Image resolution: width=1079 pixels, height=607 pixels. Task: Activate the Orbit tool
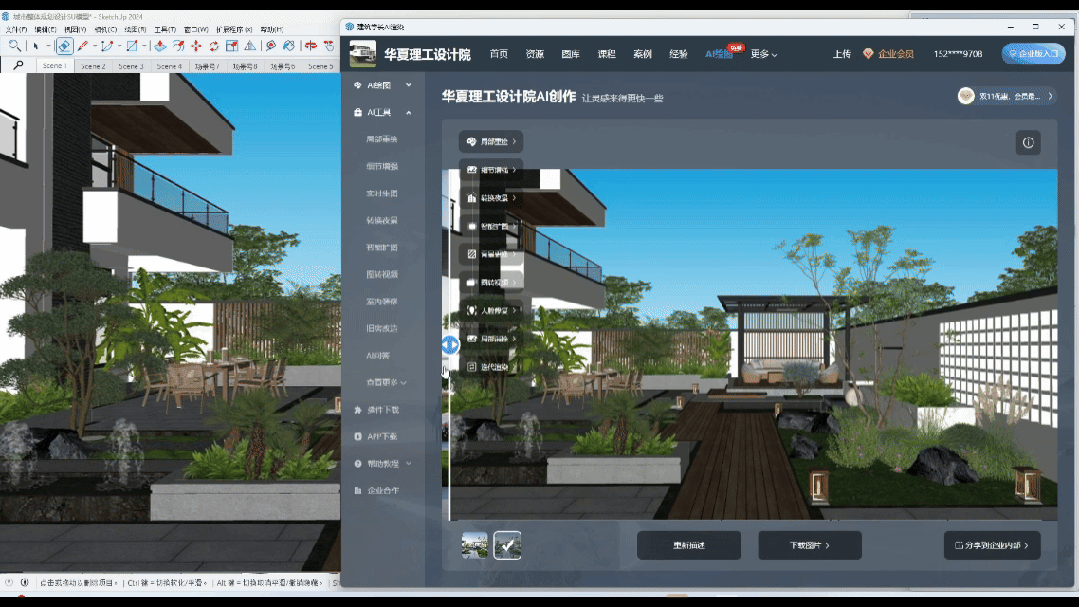click(311, 46)
